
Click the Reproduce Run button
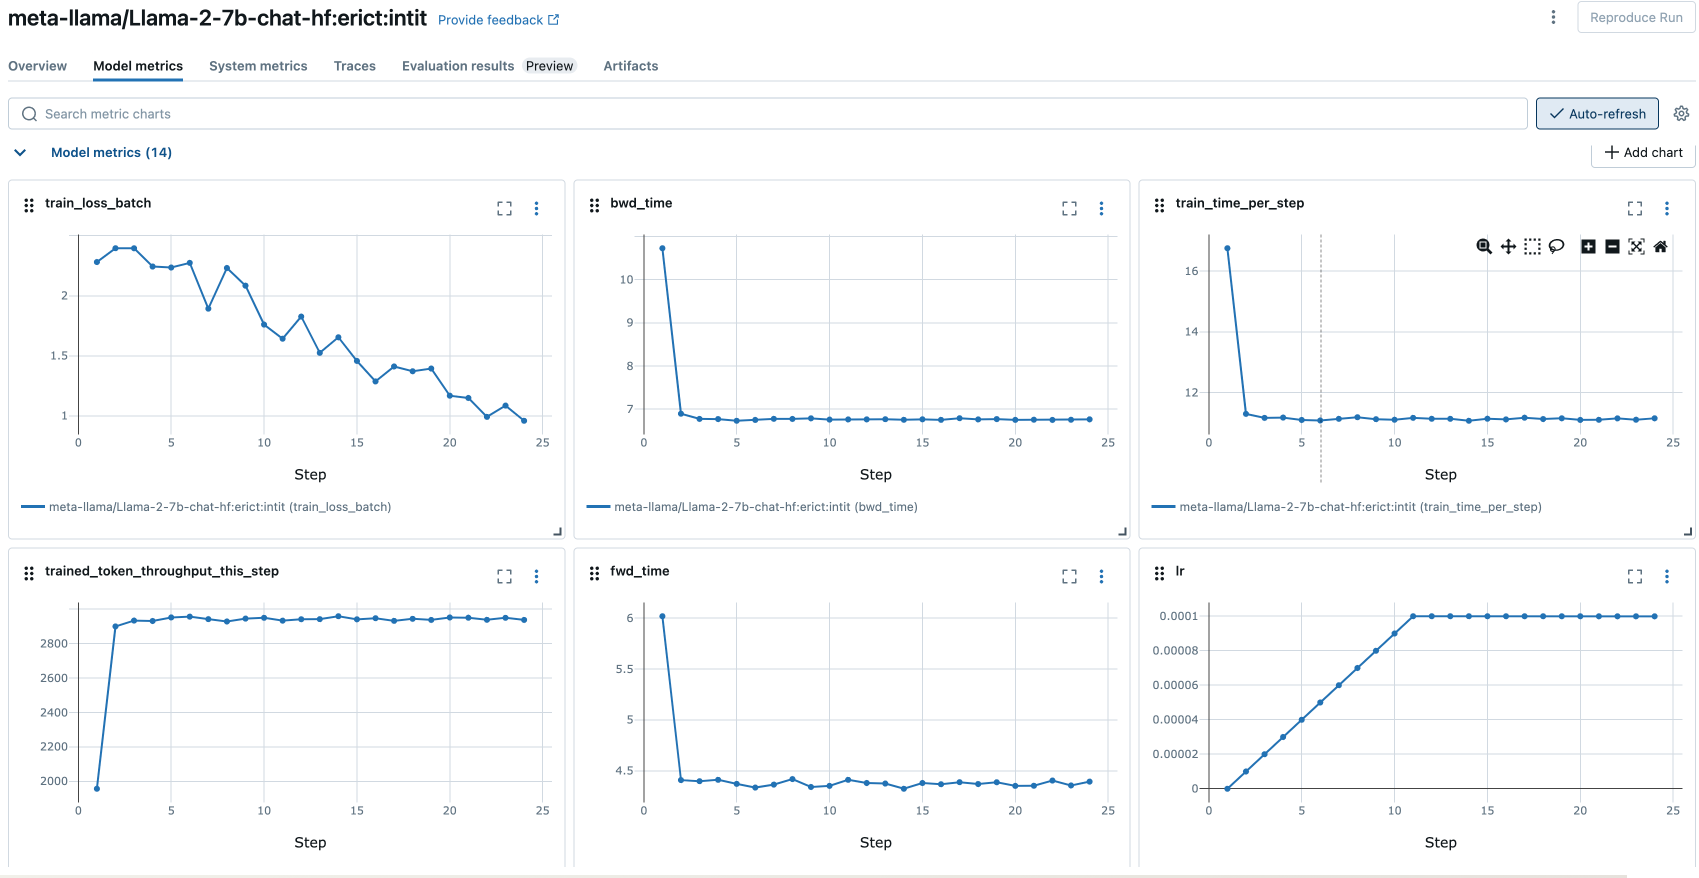1636,17
